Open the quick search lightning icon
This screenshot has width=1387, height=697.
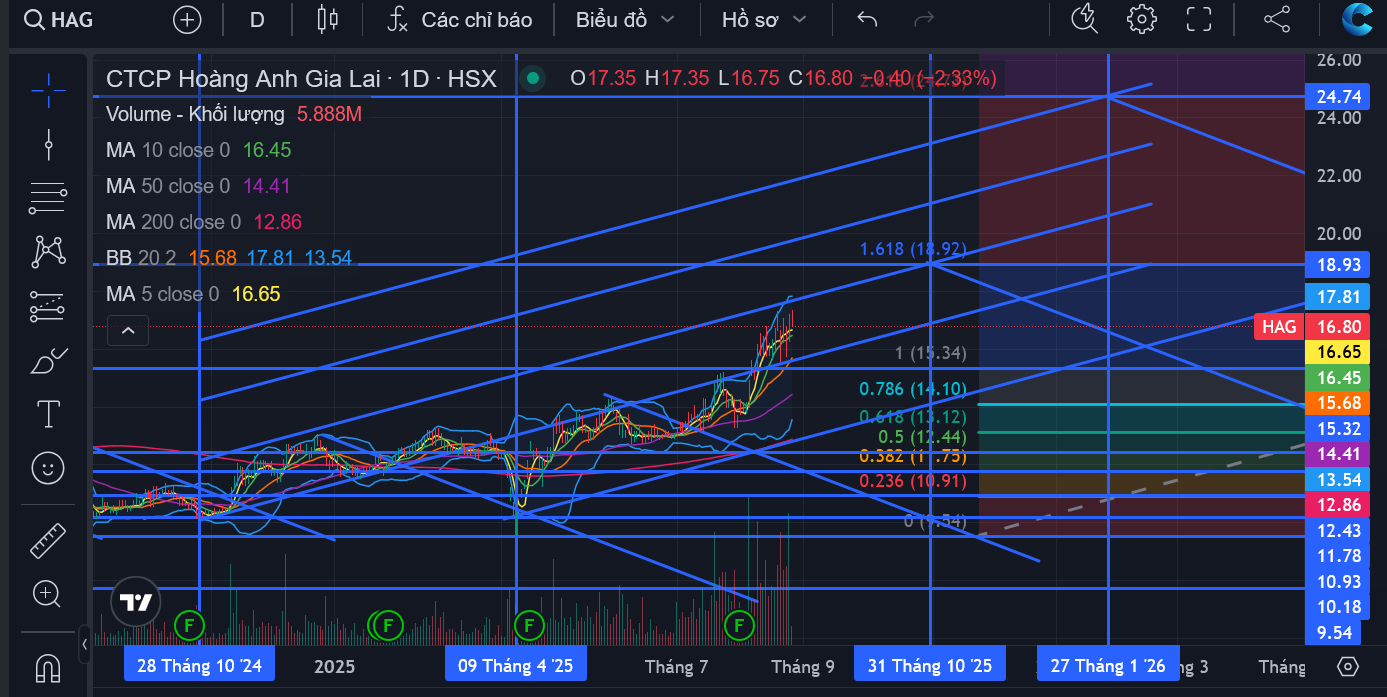(1084, 19)
